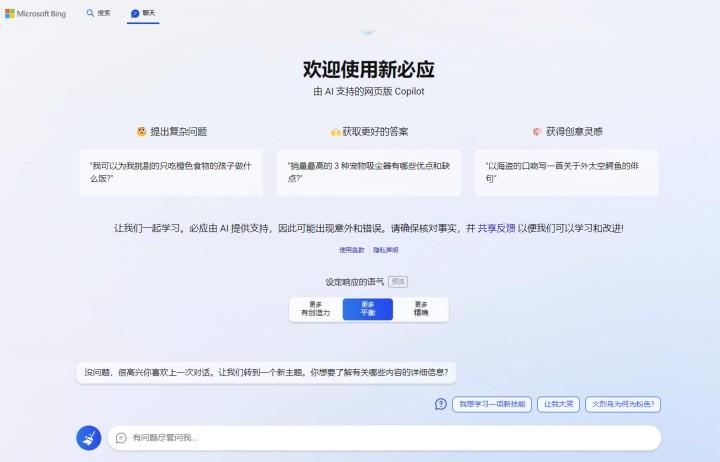
Task: Click the 获取更好的答案 column heading
Action: (375, 132)
